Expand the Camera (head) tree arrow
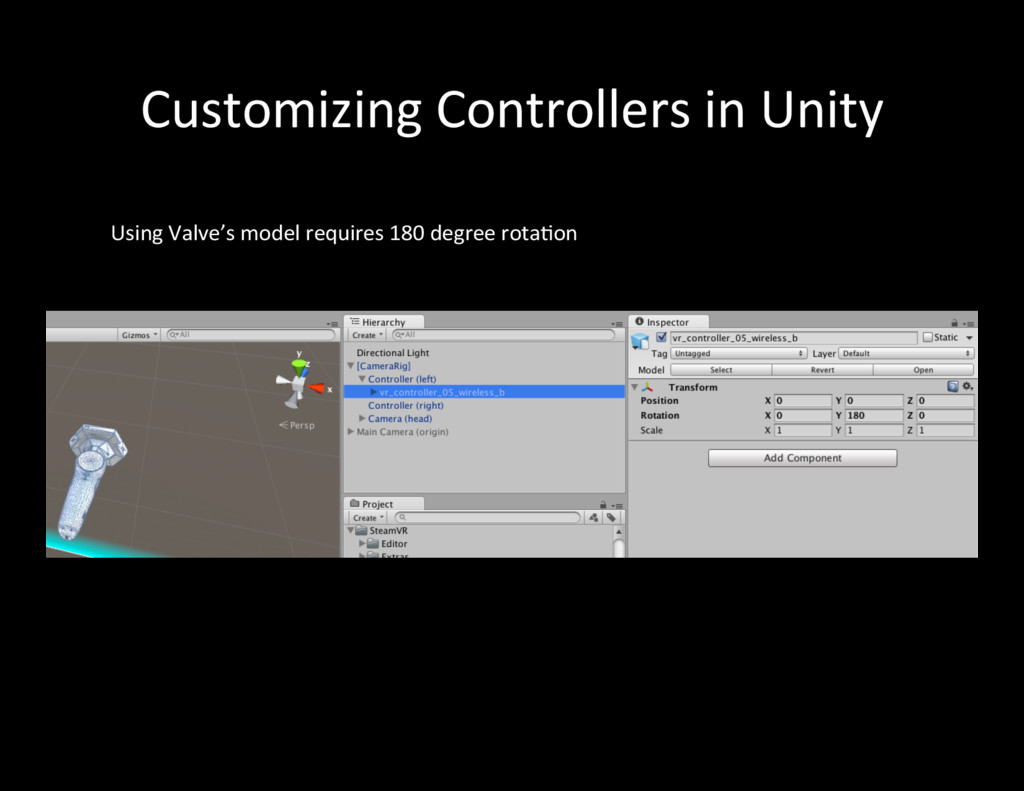 click(x=362, y=418)
